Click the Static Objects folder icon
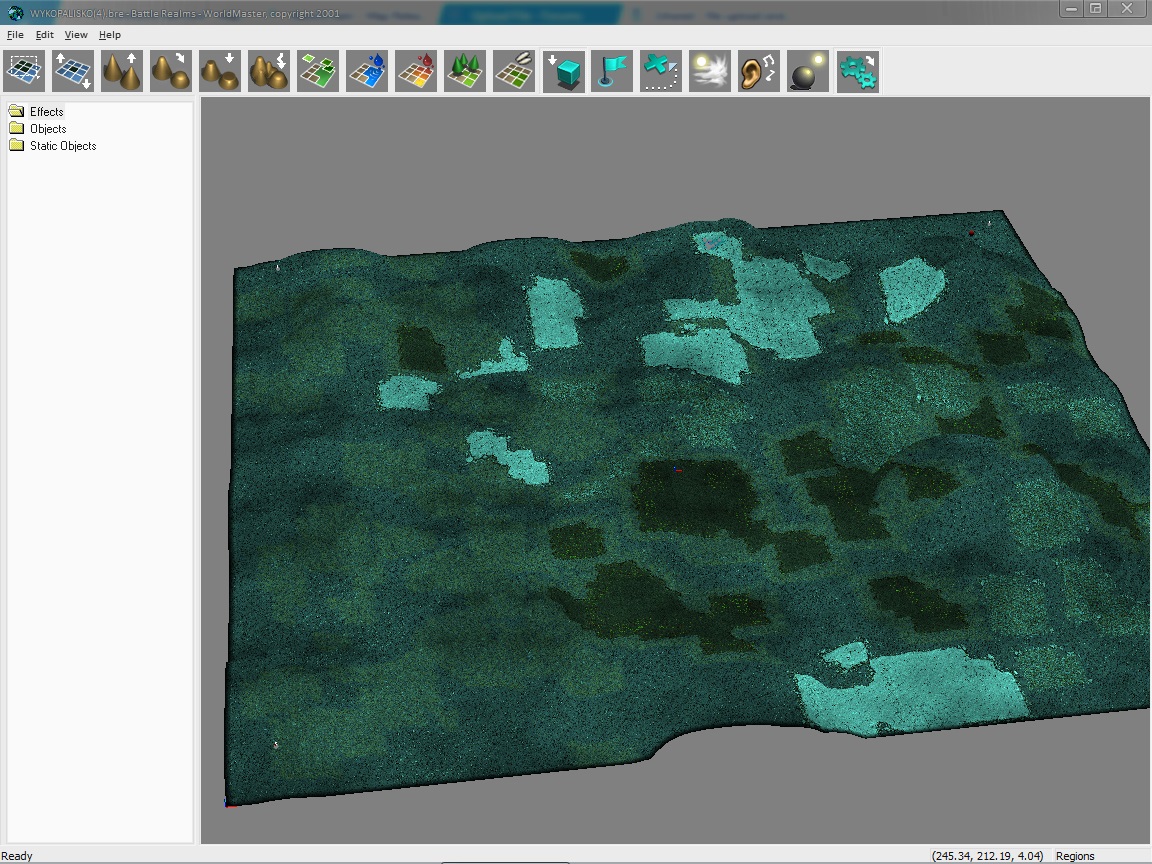This screenshot has width=1152, height=864. pos(16,145)
